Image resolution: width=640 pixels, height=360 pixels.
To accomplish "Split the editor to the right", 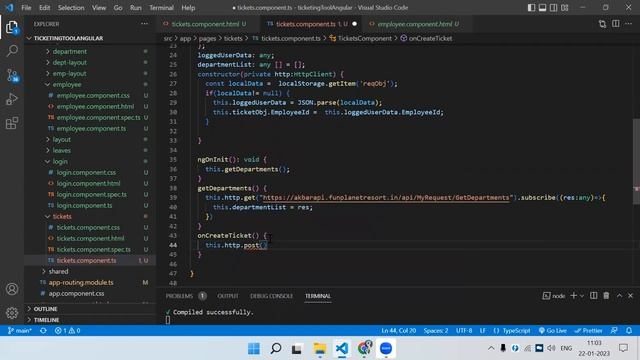I will (616, 24).
